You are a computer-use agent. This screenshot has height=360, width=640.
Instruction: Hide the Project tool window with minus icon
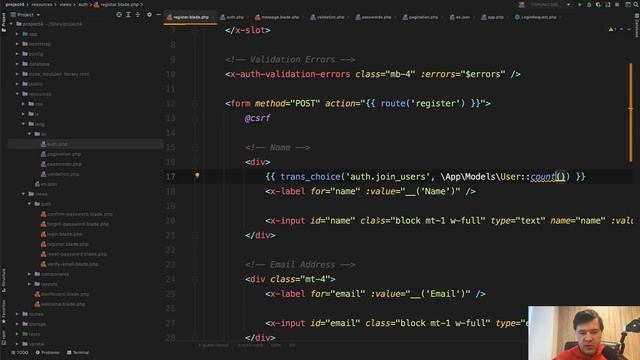coord(158,15)
